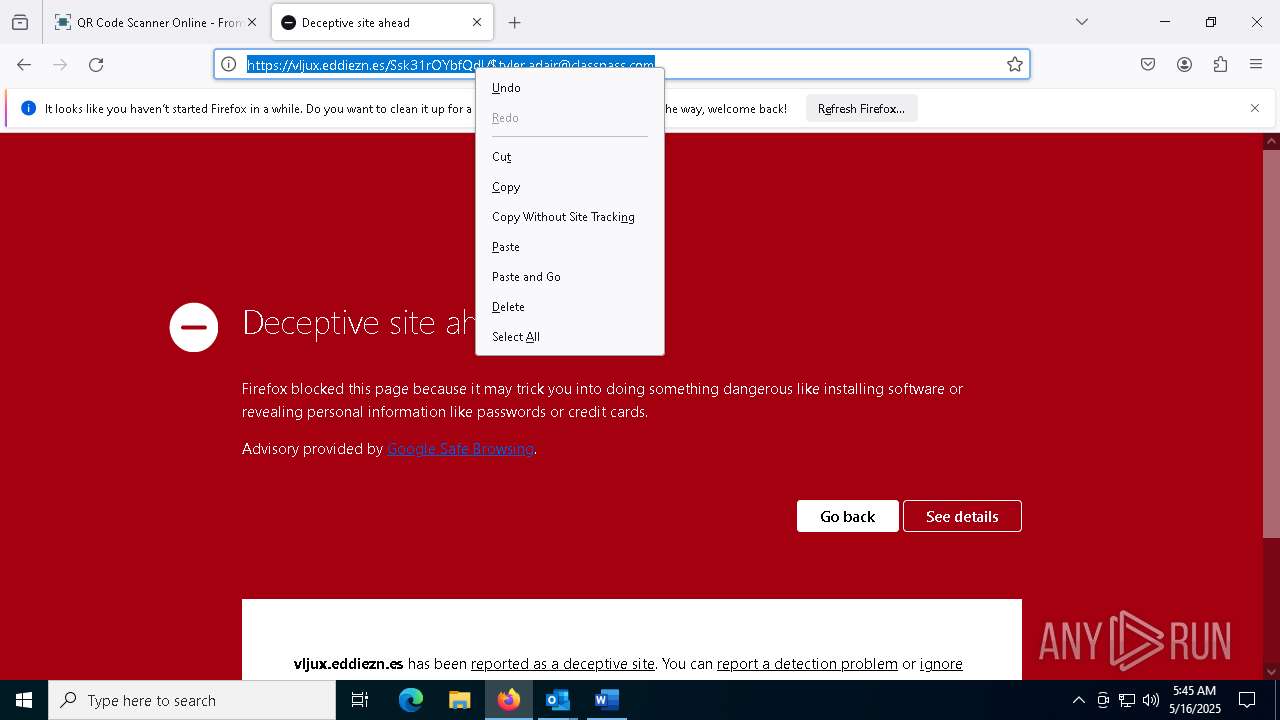Open site information for the blocked page
Screen dimensions: 1280x720
[x=229, y=64]
